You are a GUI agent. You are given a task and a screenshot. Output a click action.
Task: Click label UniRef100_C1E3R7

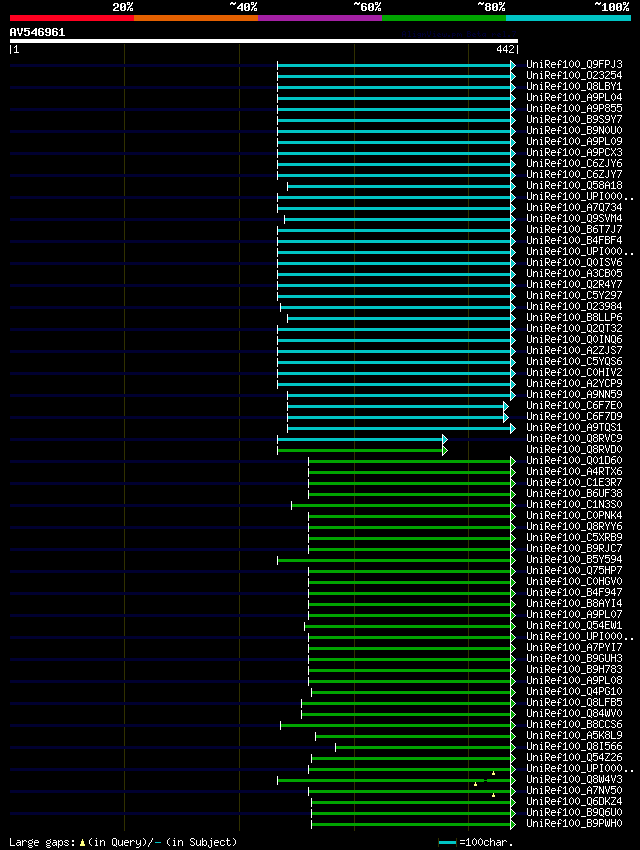pyautogui.click(x=574, y=482)
